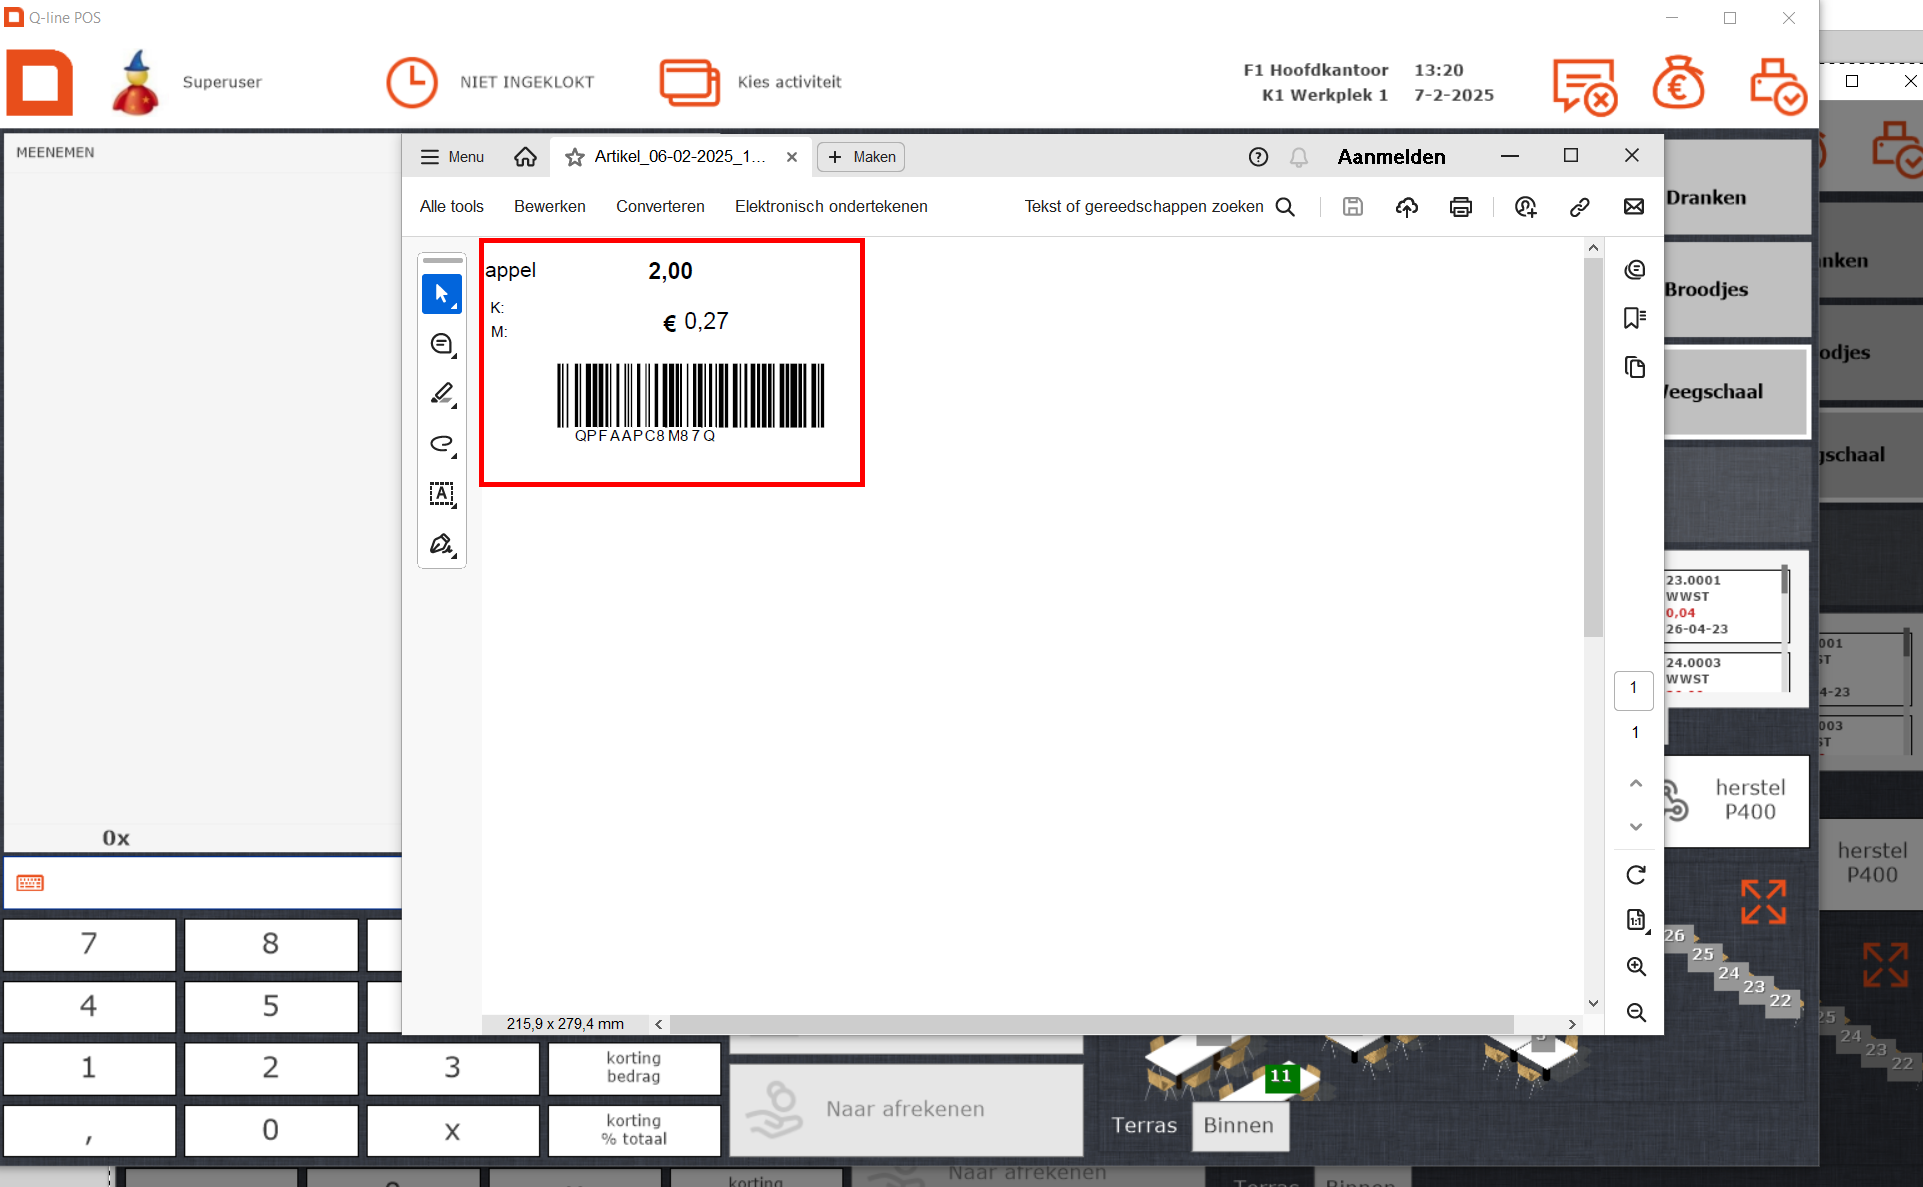Save the PDF with the disk icon
Viewport: 1923px width, 1187px height.
coord(1353,207)
